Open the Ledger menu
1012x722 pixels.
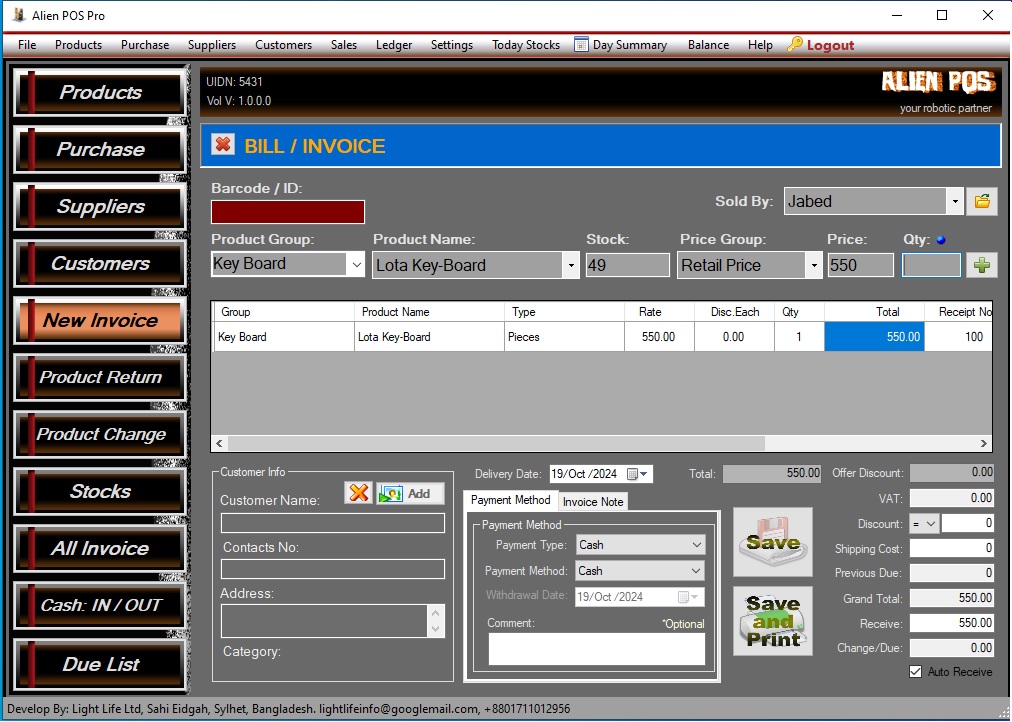pyautogui.click(x=394, y=45)
